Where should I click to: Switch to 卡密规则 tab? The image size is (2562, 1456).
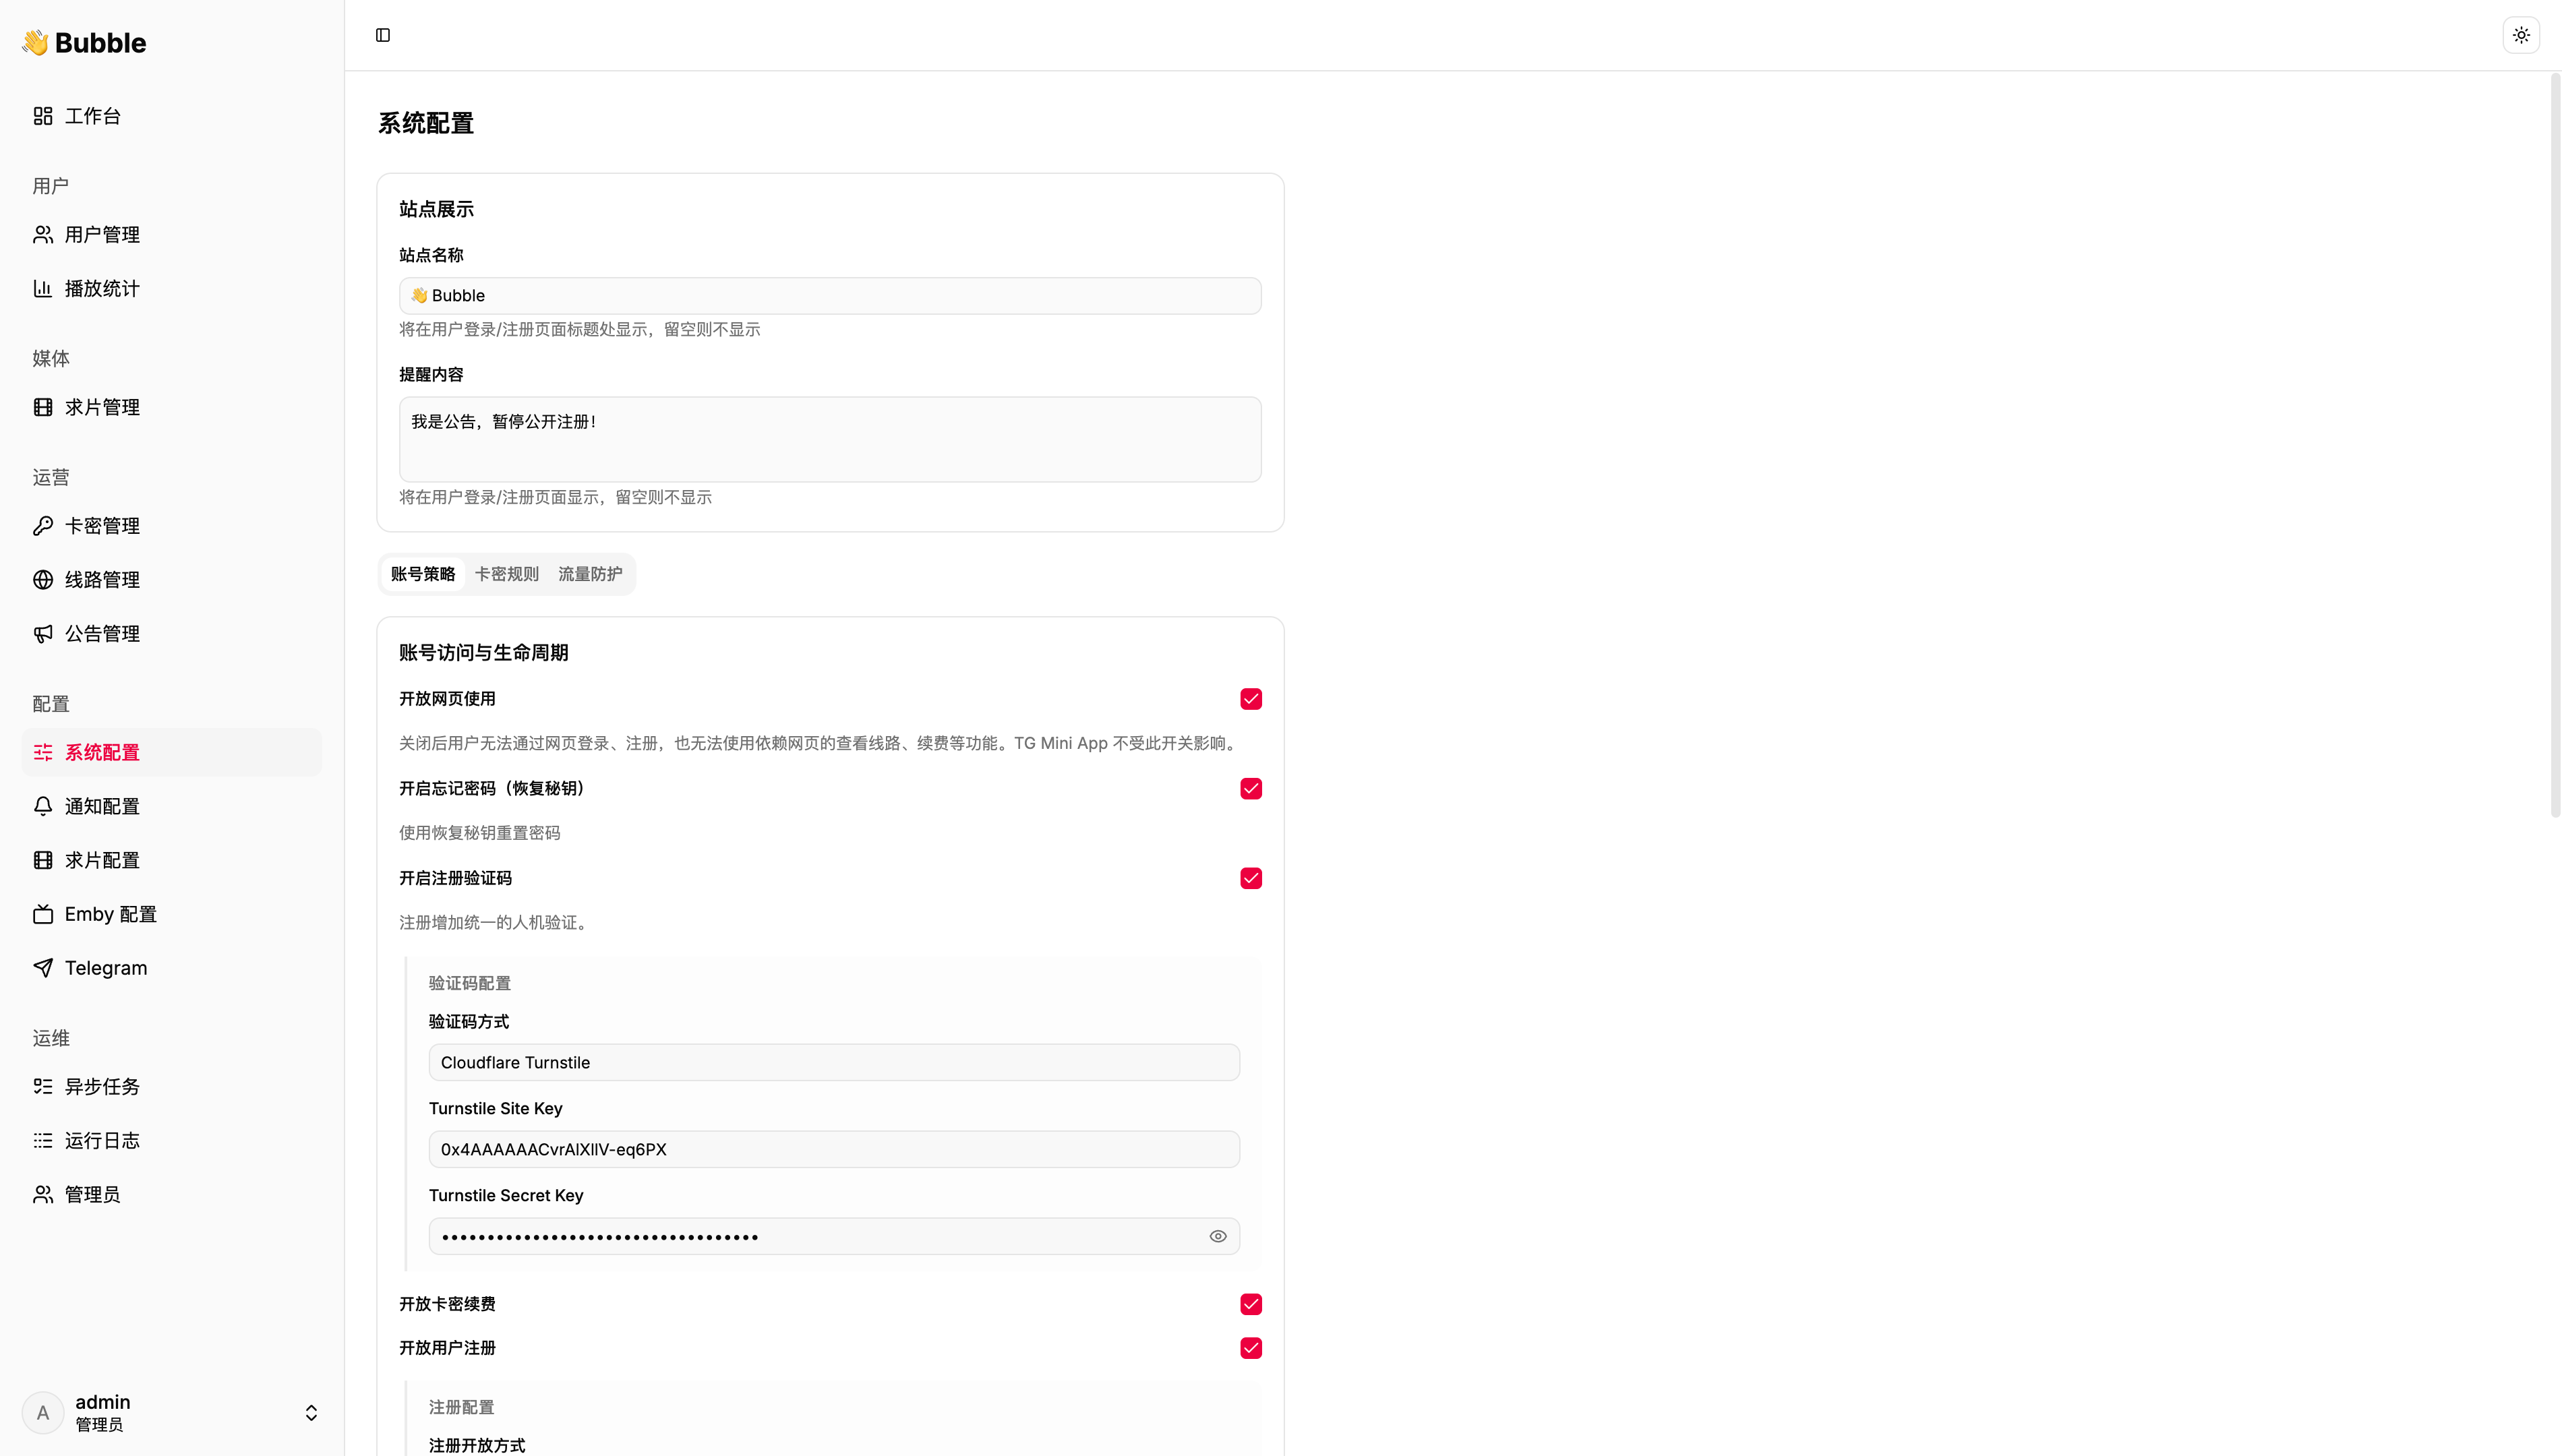click(x=506, y=574)
